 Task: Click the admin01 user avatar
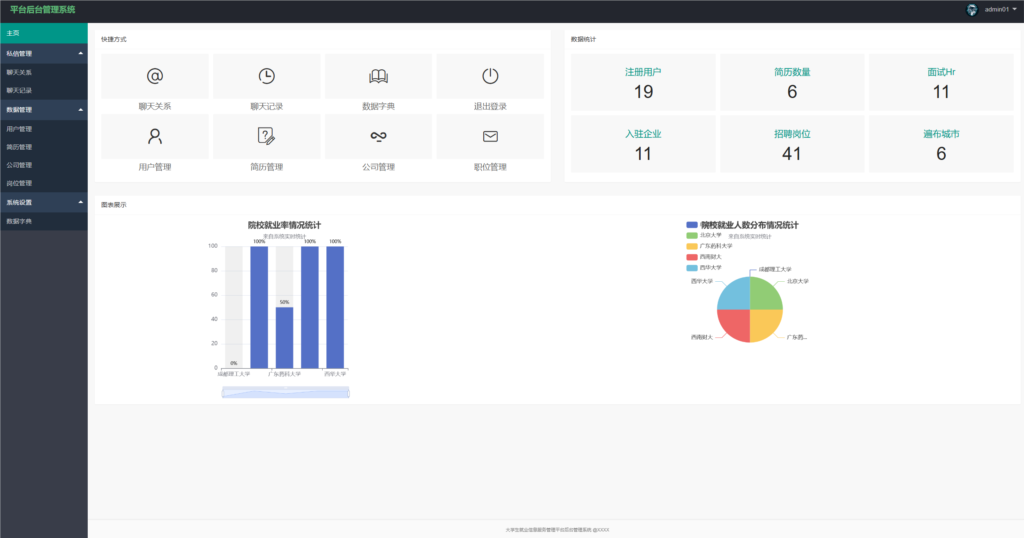972,9
